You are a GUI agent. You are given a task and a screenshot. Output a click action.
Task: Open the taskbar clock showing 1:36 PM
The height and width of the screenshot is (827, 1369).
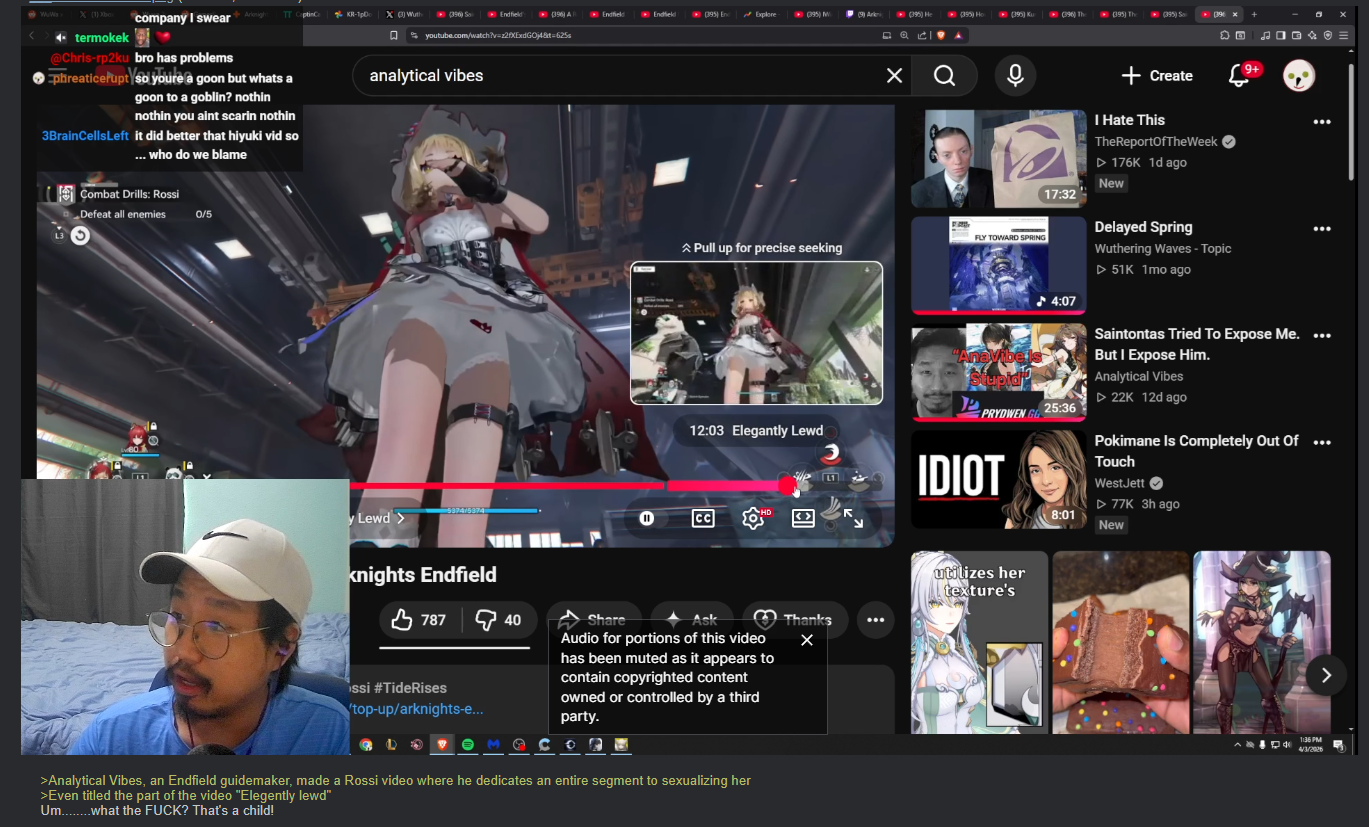1311,745
